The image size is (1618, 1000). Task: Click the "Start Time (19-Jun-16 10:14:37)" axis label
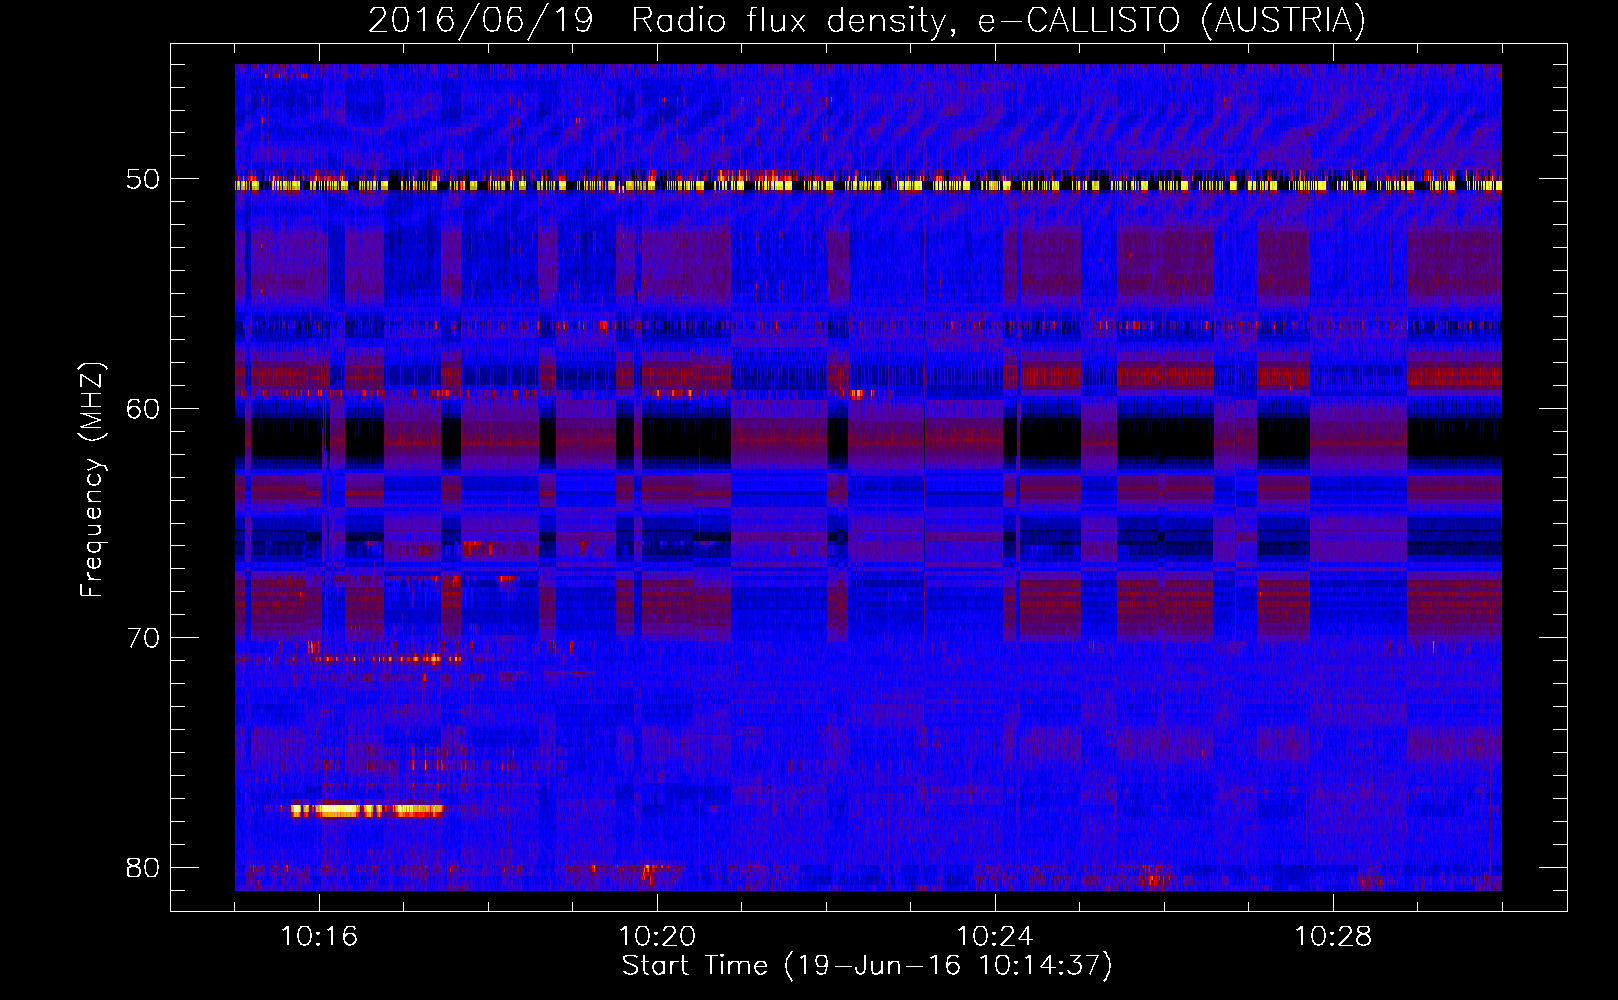867,966
